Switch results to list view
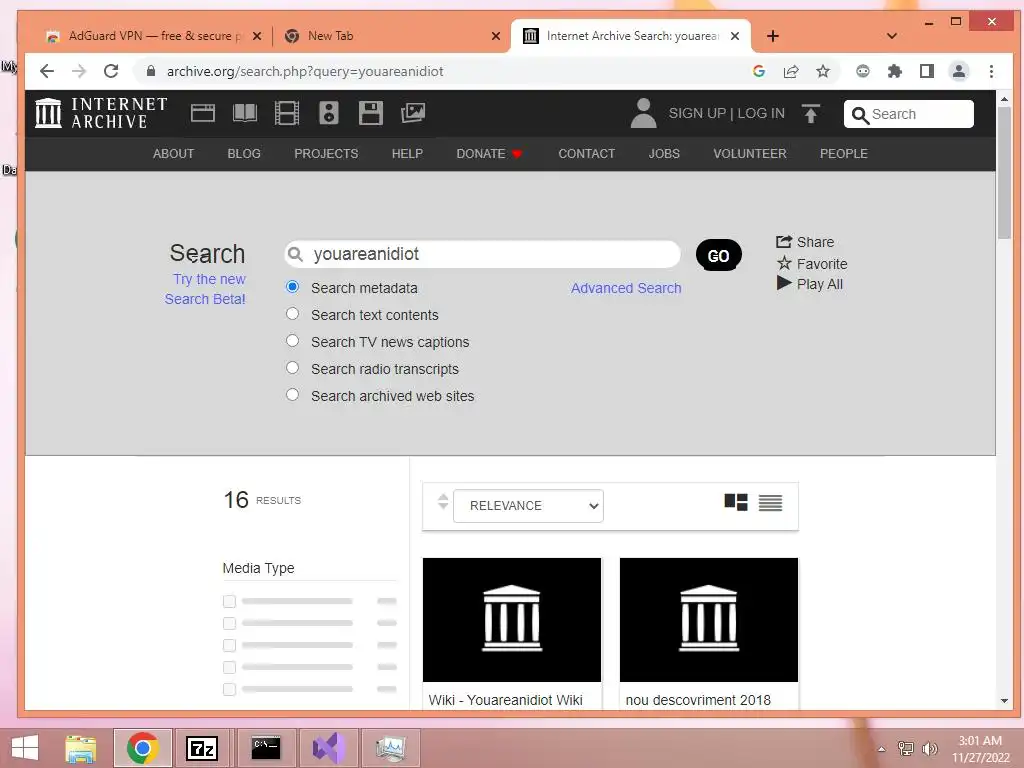1024x768 pixels. click(x=771, y=502)
